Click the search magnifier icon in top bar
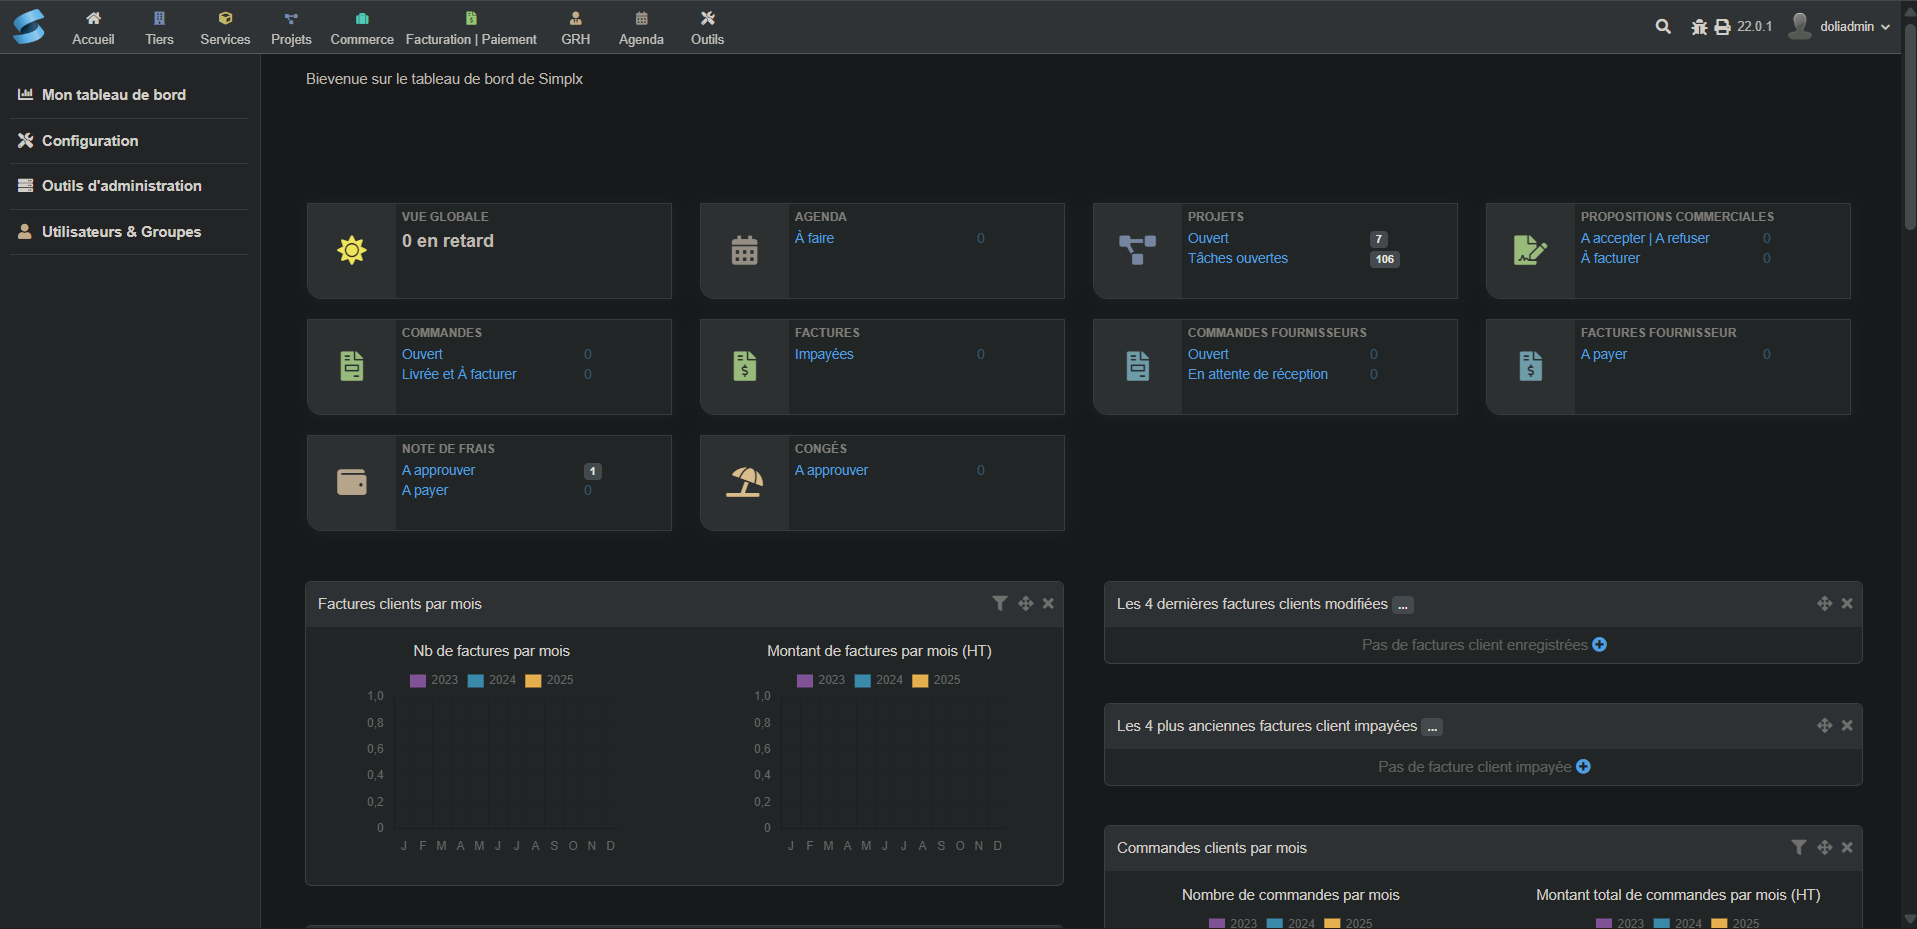Viewport: 1917px width, 929px height. [1663, 27]
